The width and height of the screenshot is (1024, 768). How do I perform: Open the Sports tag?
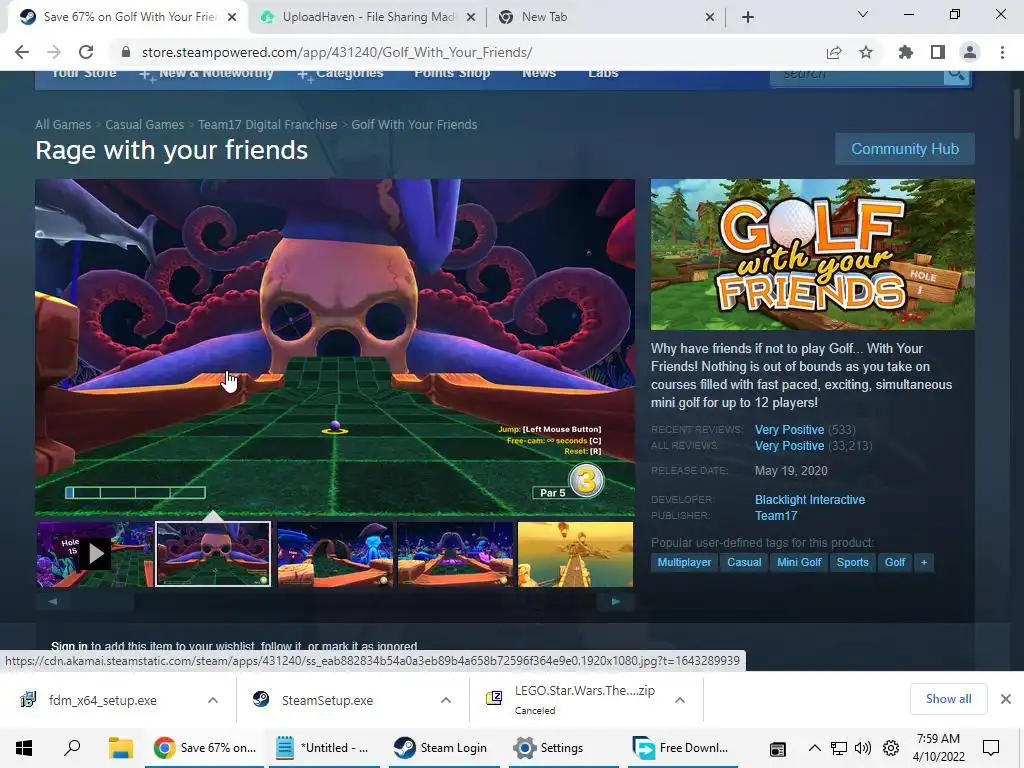pyautogui.click(x=852, y=562)
